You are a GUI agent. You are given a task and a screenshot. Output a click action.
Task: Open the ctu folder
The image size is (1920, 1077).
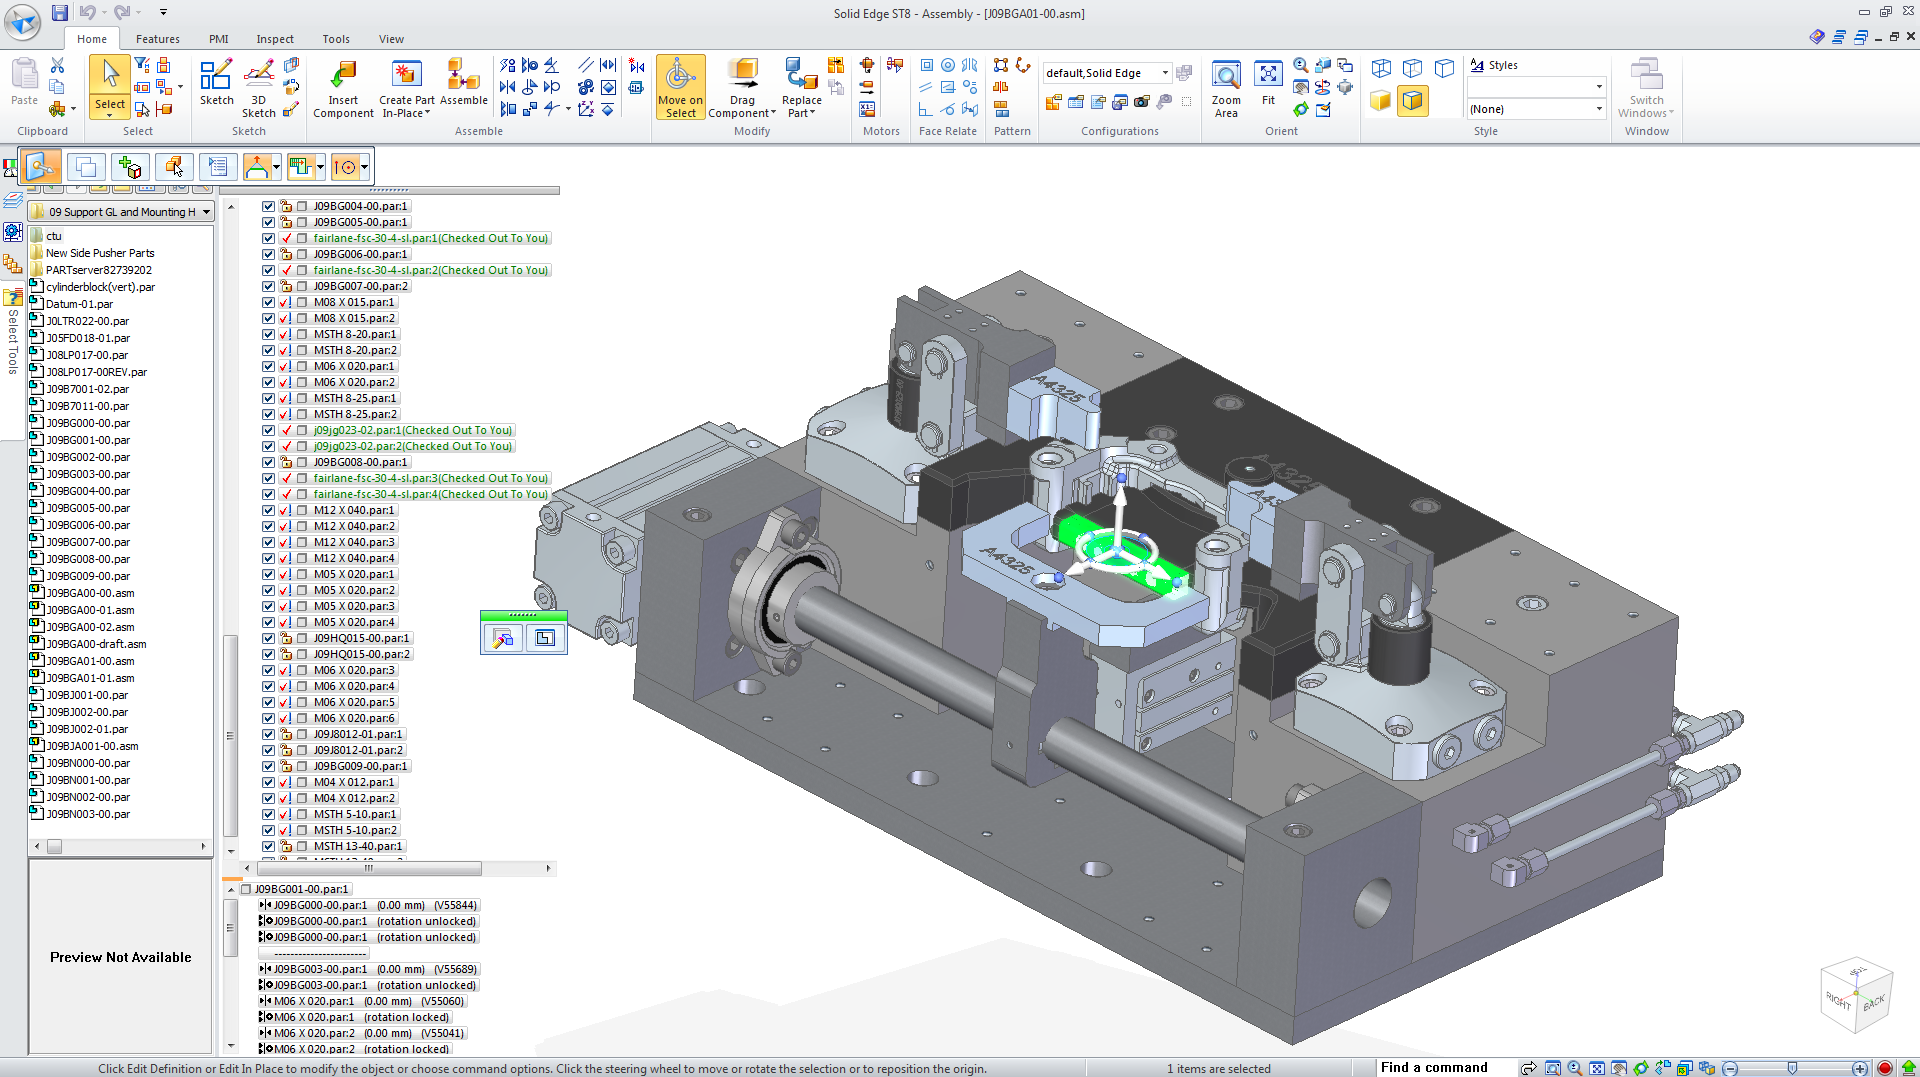pos(54,236)
